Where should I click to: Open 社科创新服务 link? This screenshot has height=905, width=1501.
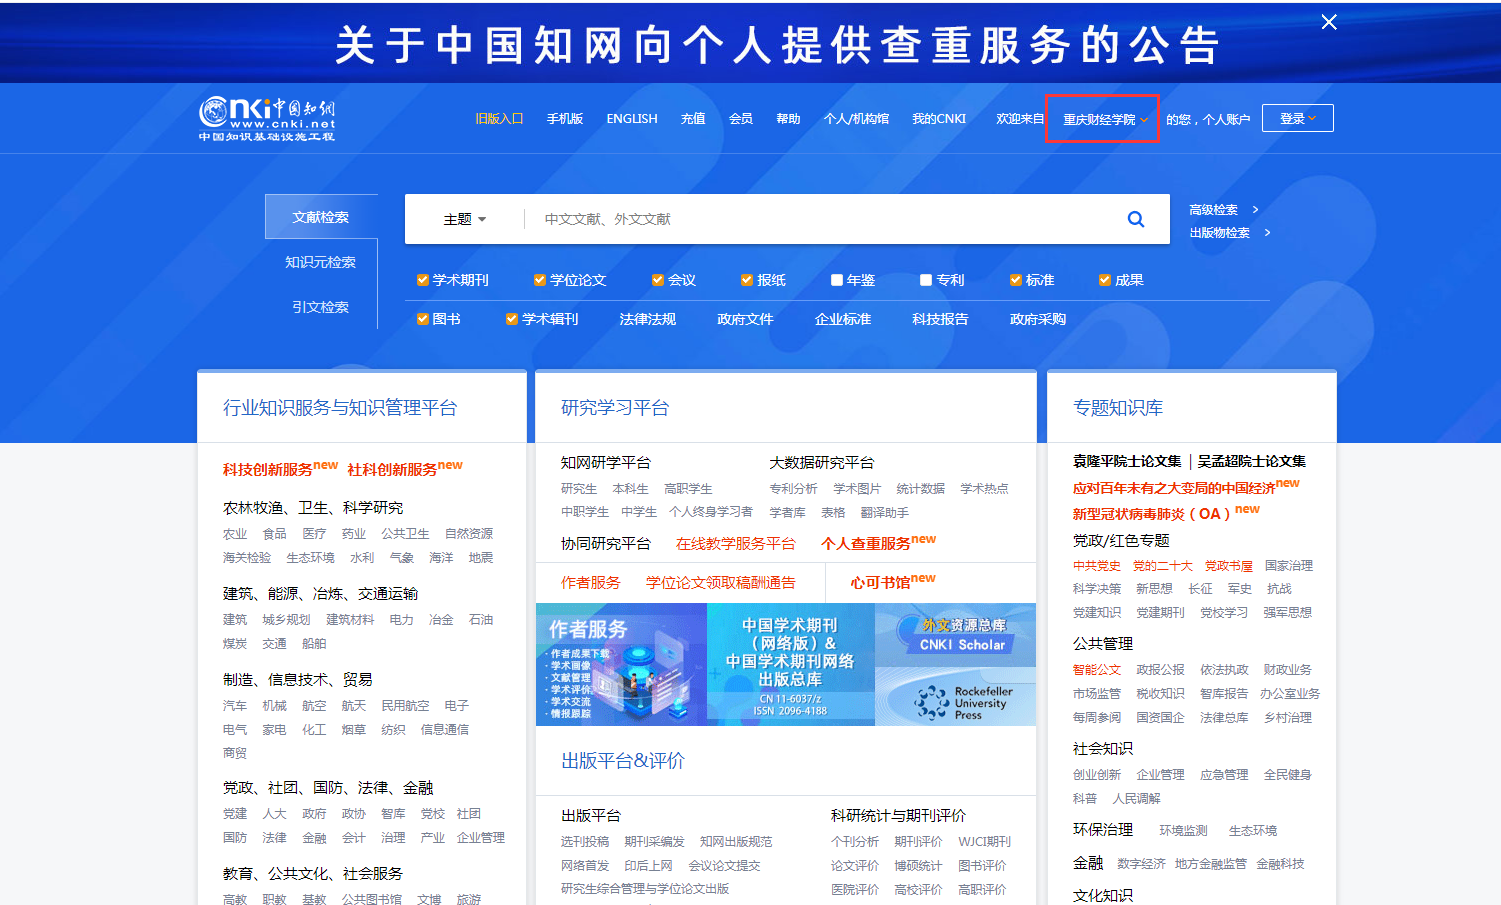[x=392, y=469]
